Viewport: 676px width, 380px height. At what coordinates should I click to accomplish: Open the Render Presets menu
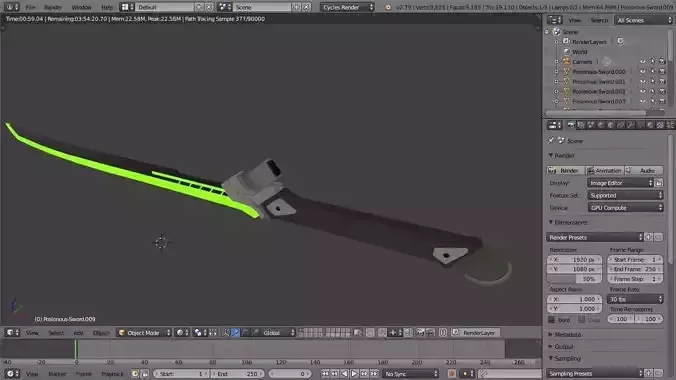[595, 237]
